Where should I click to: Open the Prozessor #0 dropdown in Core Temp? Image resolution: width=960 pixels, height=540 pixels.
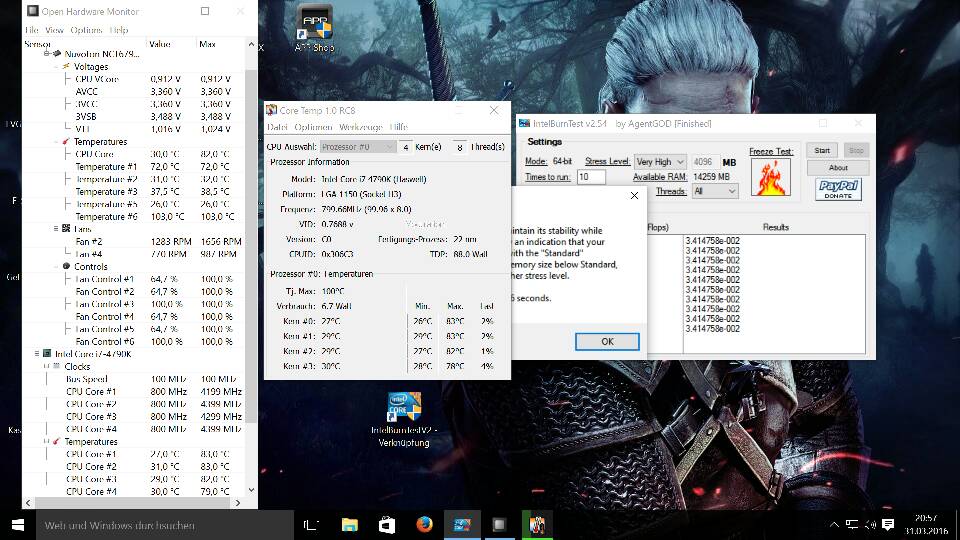(358, 147)
